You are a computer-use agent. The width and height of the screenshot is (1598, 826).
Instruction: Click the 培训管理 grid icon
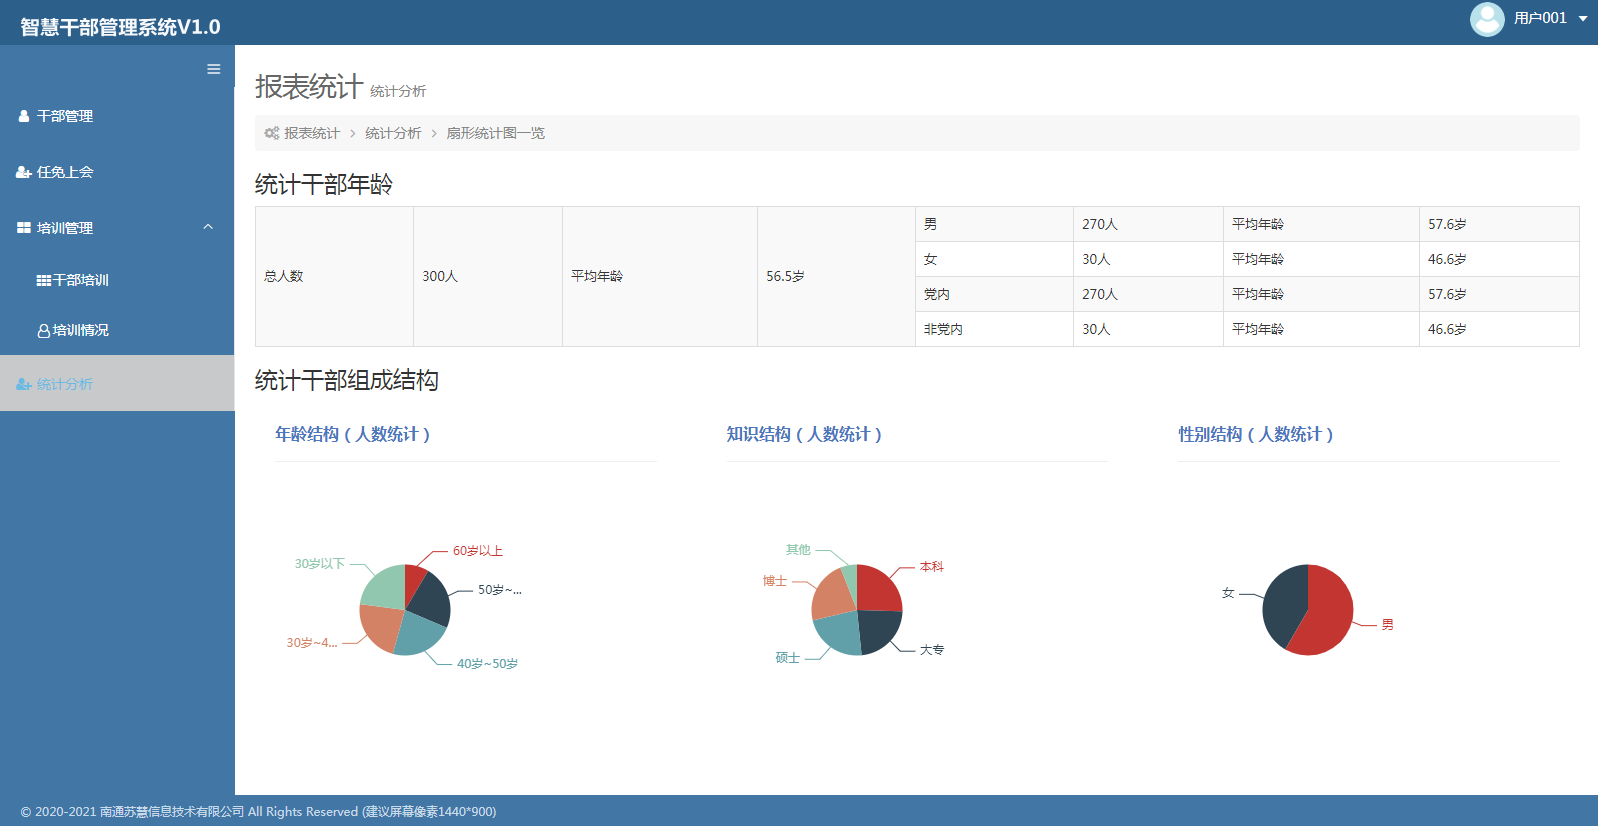pos(24,228)
